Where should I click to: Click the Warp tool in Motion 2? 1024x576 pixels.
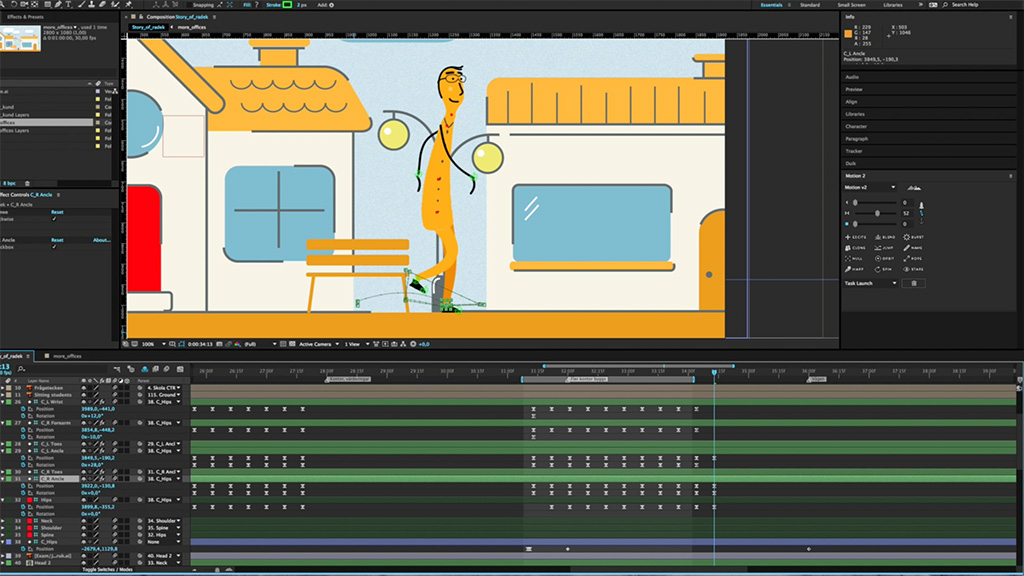(854, 269)
